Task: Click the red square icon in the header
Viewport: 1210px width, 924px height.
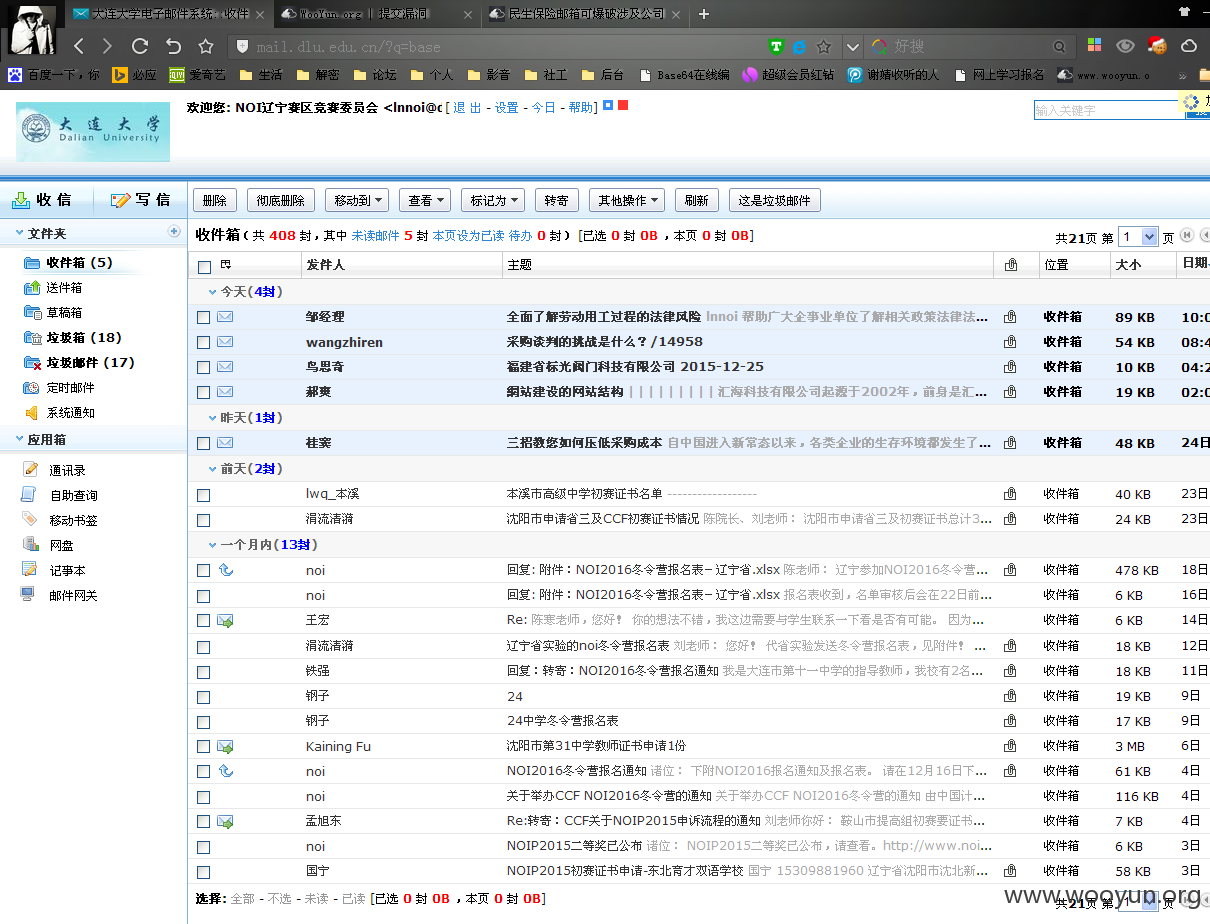Action: click(x=623, y=105)
